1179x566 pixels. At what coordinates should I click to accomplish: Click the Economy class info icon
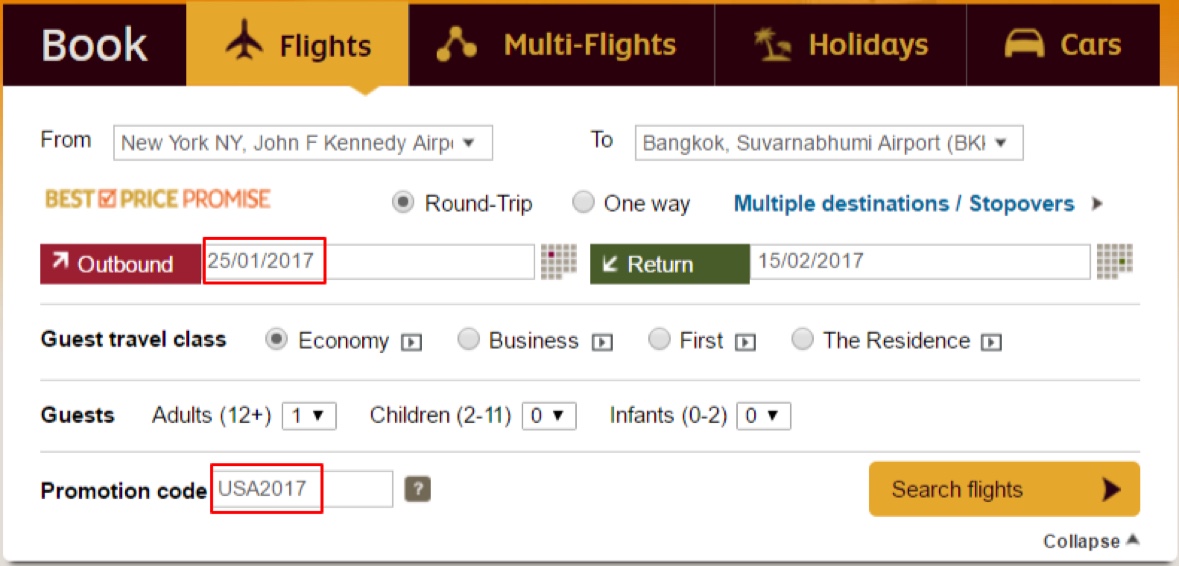tap(411, 342)
